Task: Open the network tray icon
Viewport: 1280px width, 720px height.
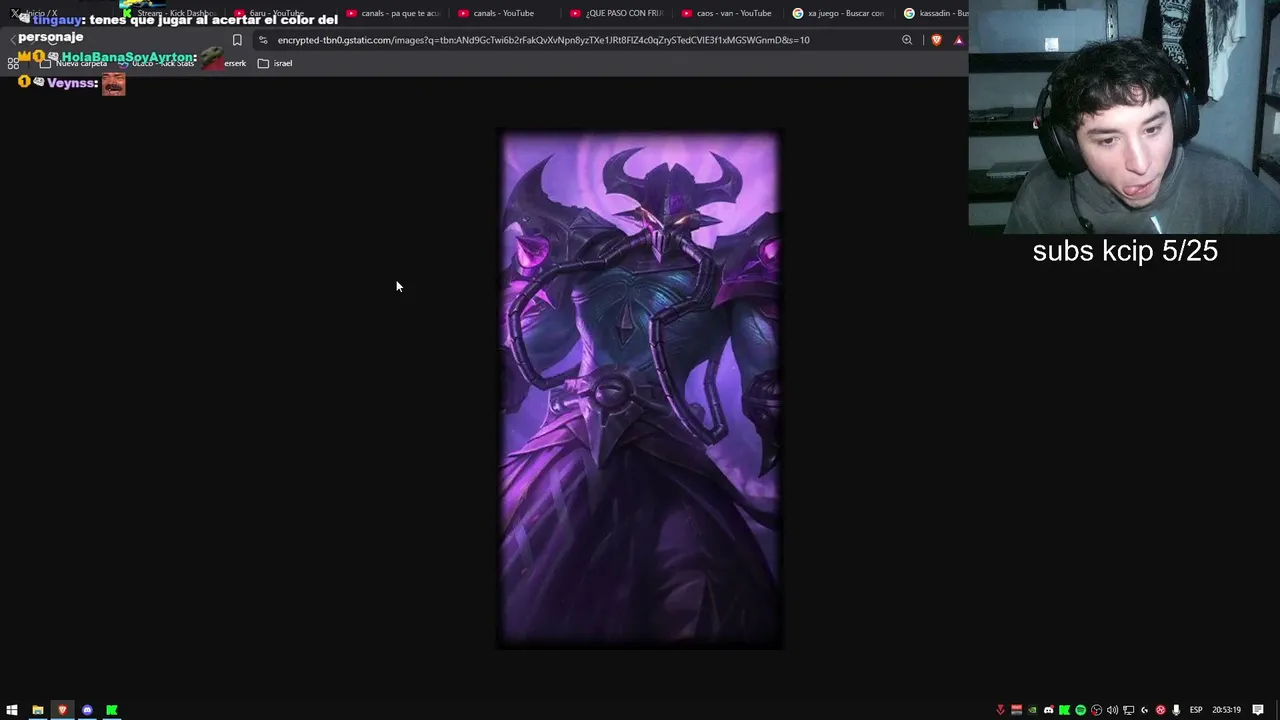Action: pos(1128,710)
